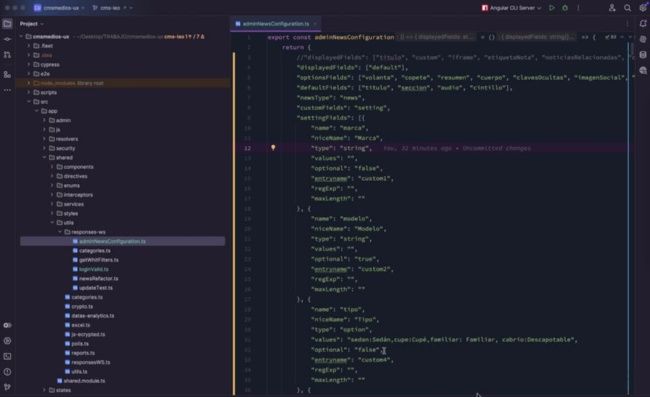Open the Structure tool window icon

click(7, 75)
